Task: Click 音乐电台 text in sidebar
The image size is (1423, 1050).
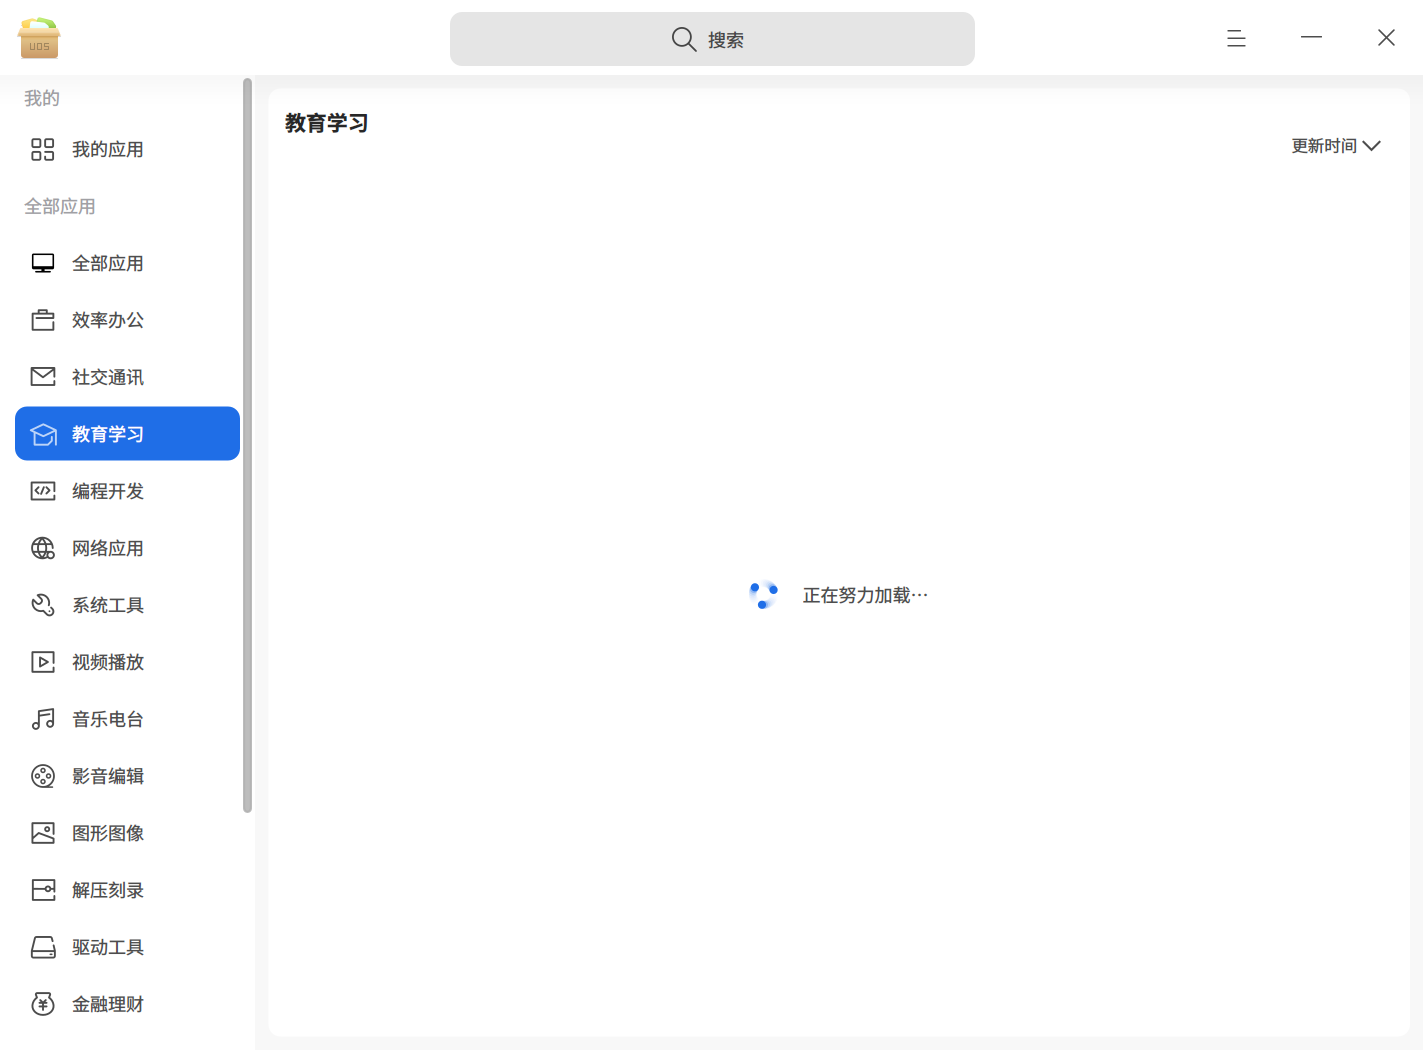Action: 108,720
